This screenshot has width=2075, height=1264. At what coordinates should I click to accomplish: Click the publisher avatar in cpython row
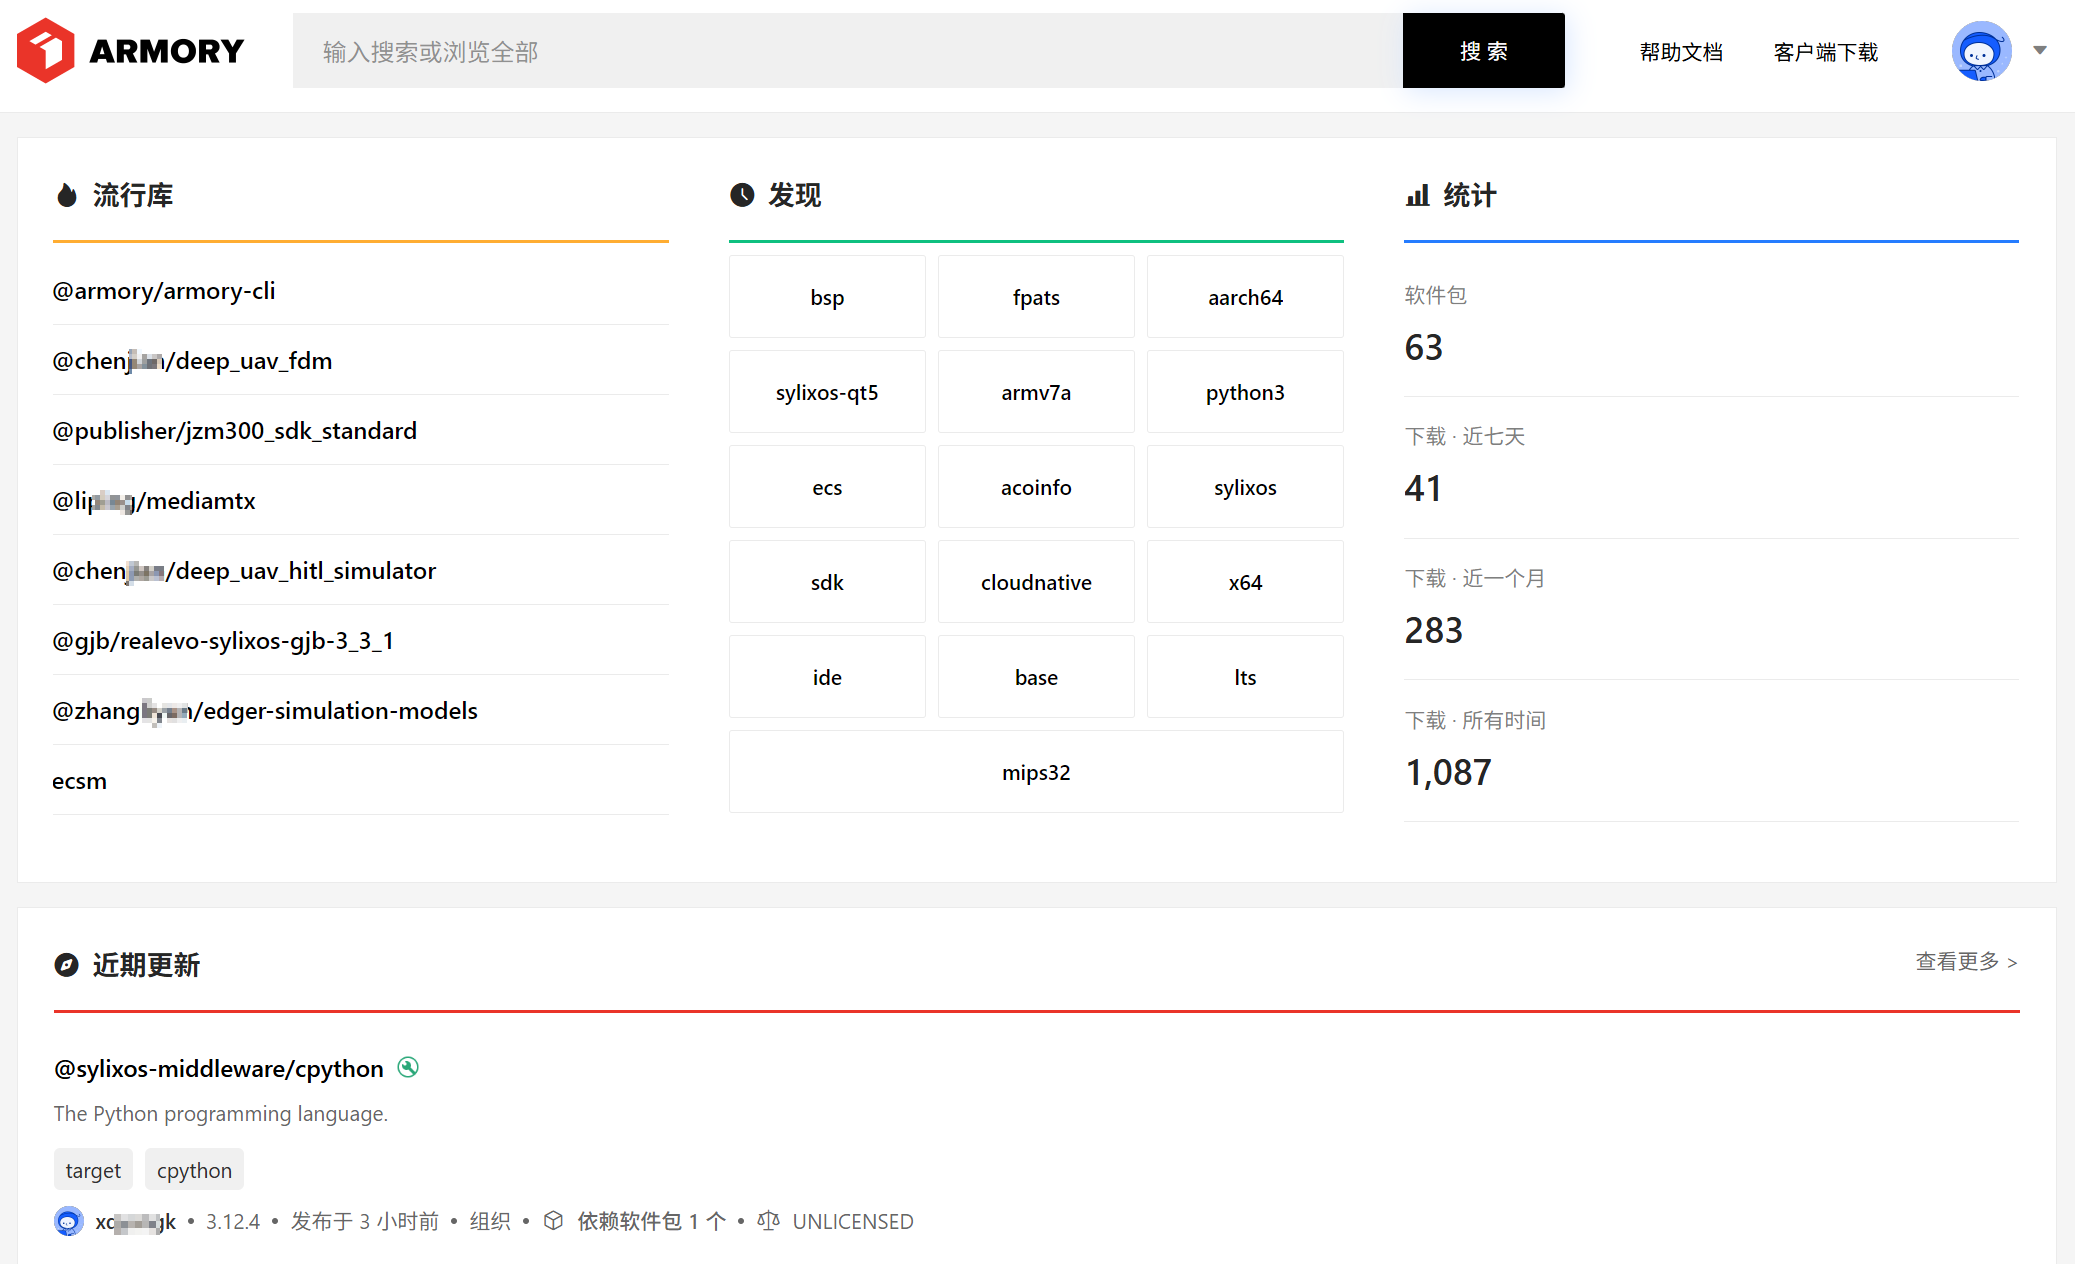coord(69,1221)
